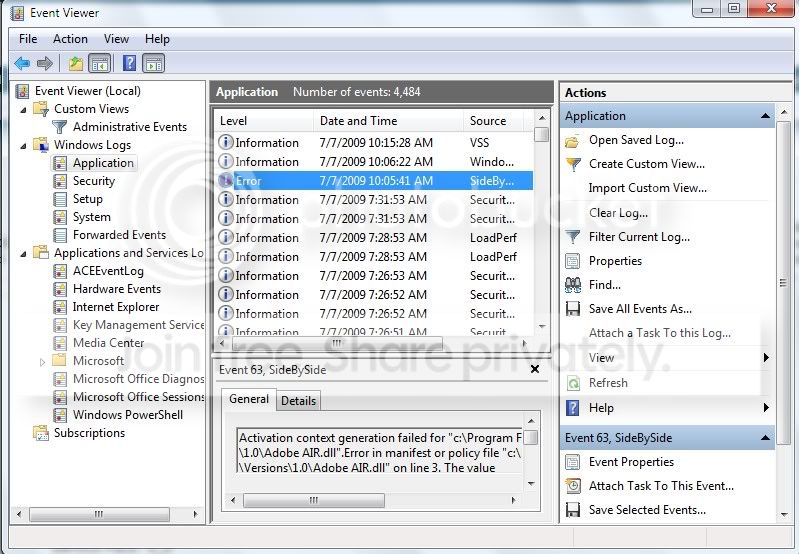Click the console tree horizontal scrollbar thumb

click(99, 514)
